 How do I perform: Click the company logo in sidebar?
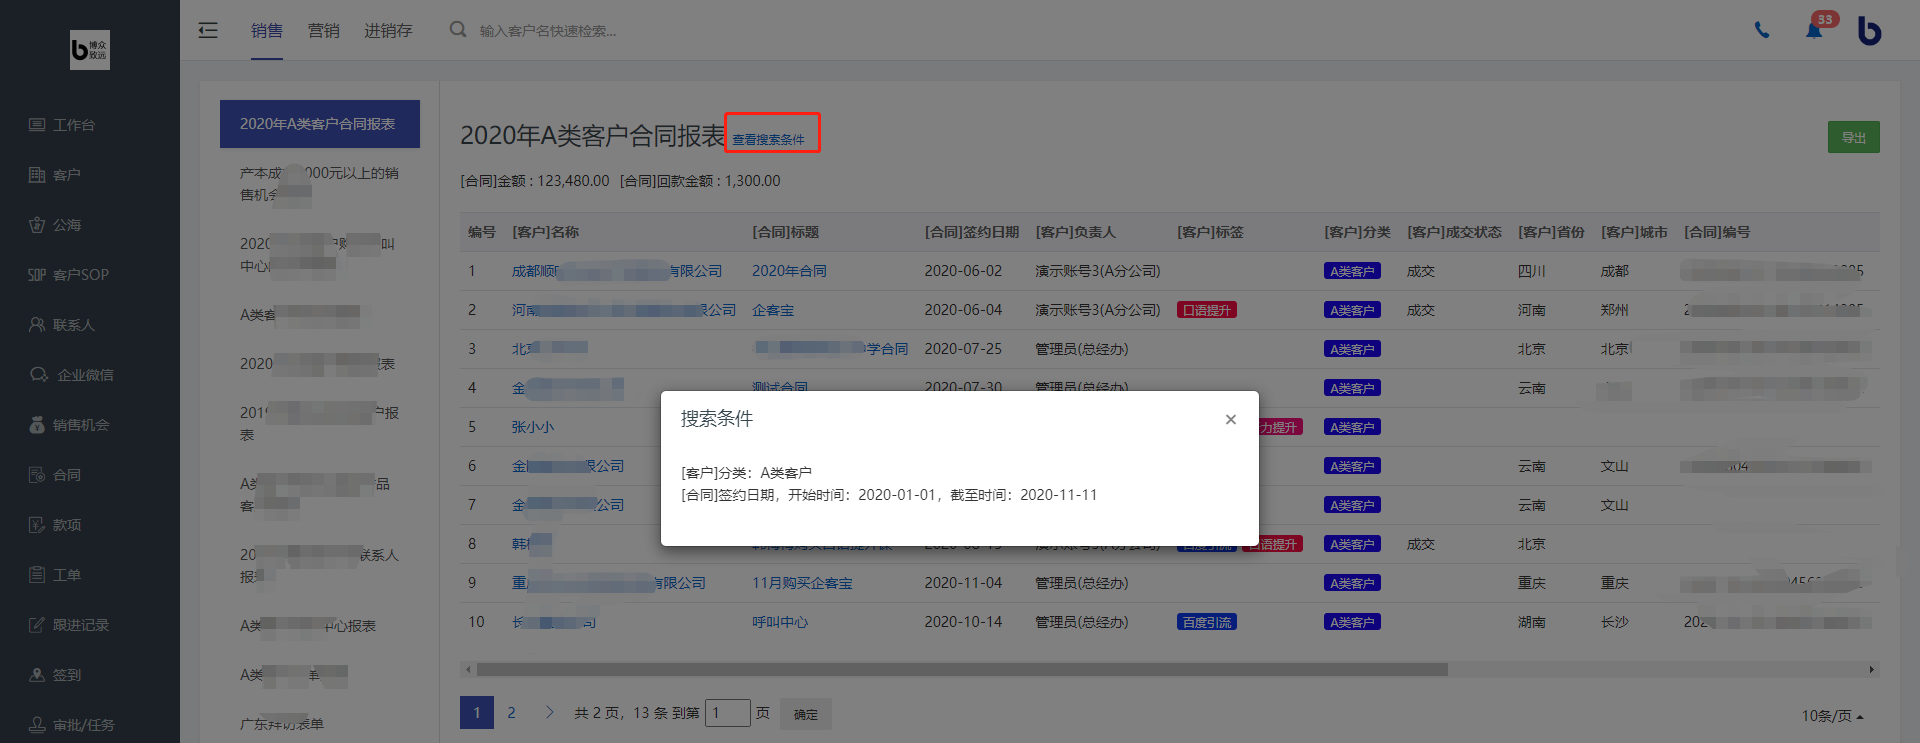[x=90, y=49]
